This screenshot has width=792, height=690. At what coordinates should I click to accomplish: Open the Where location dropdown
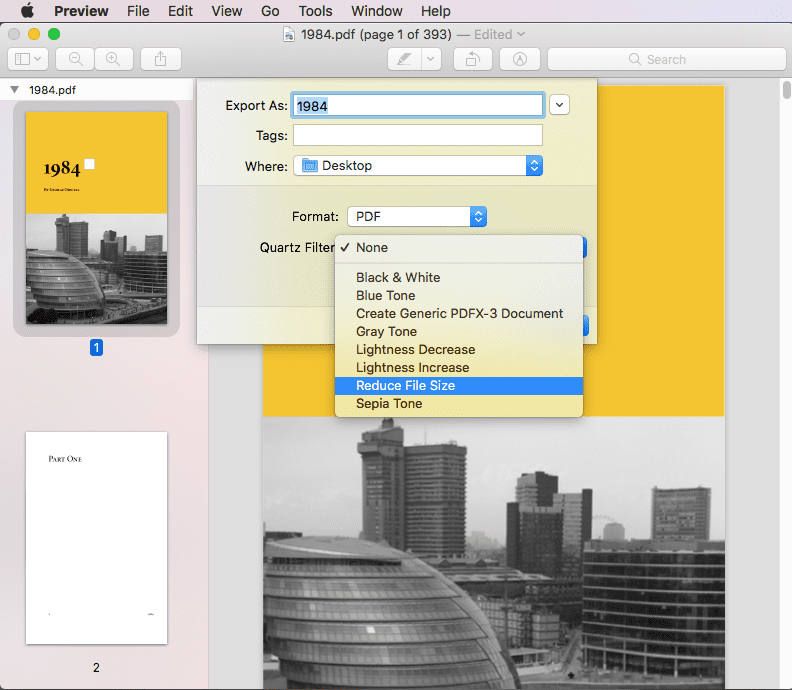[x=418, y=166]
